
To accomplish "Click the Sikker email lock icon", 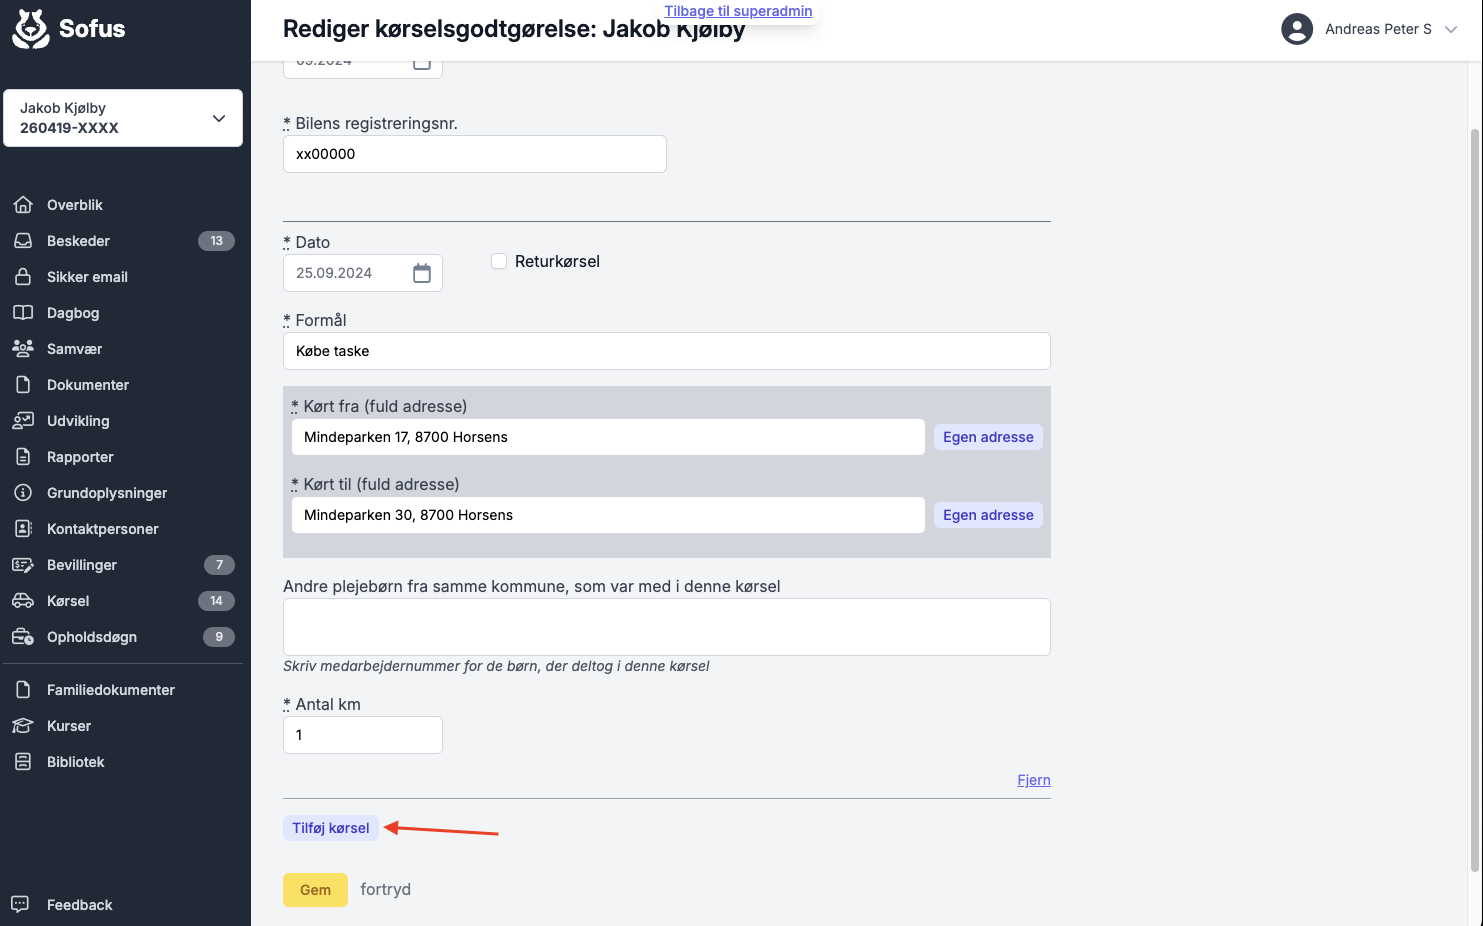I will click(23, 277).
